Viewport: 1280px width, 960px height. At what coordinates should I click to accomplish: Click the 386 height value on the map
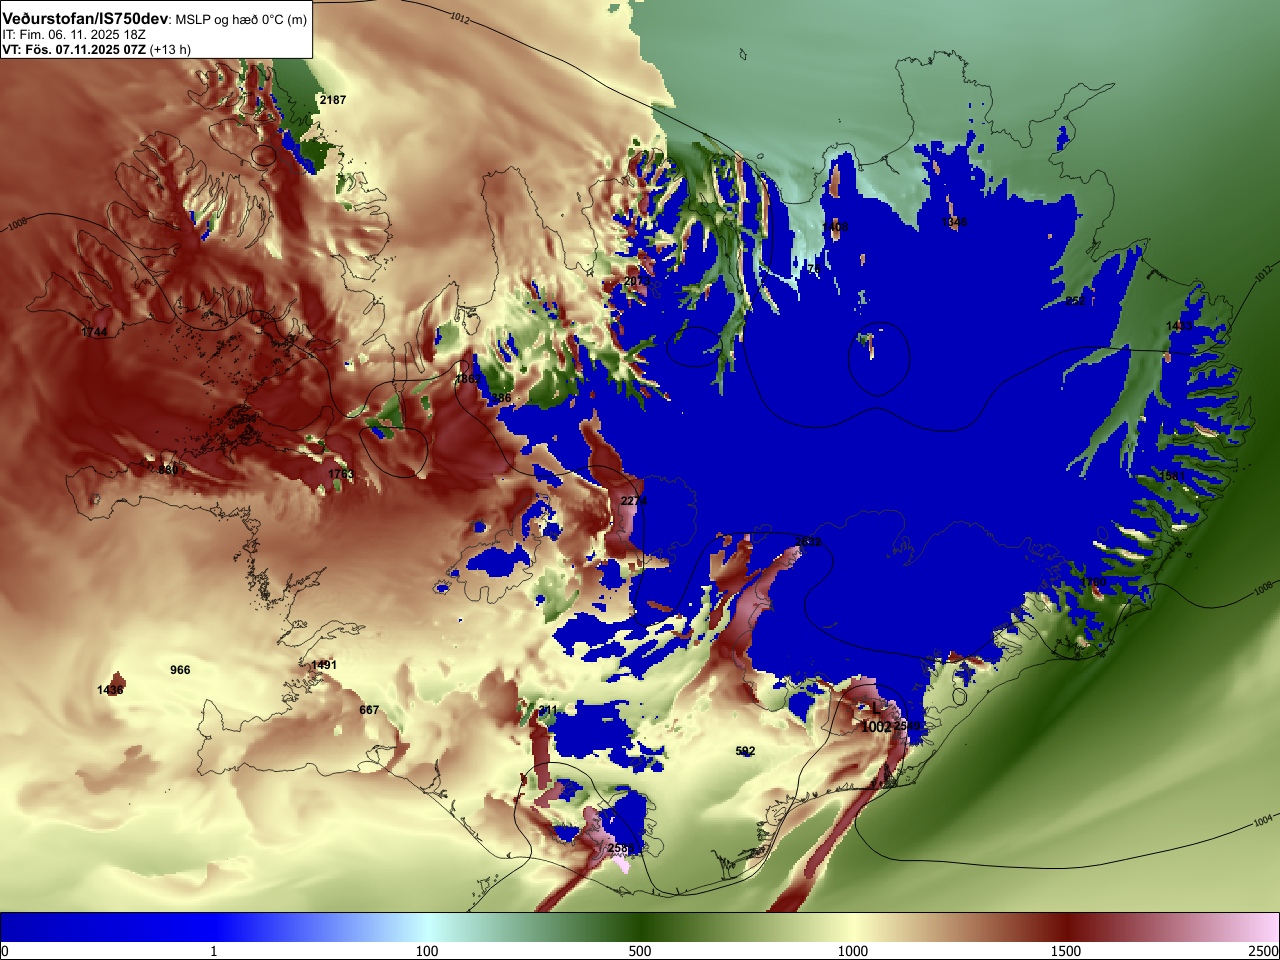[x=501, y=398]
